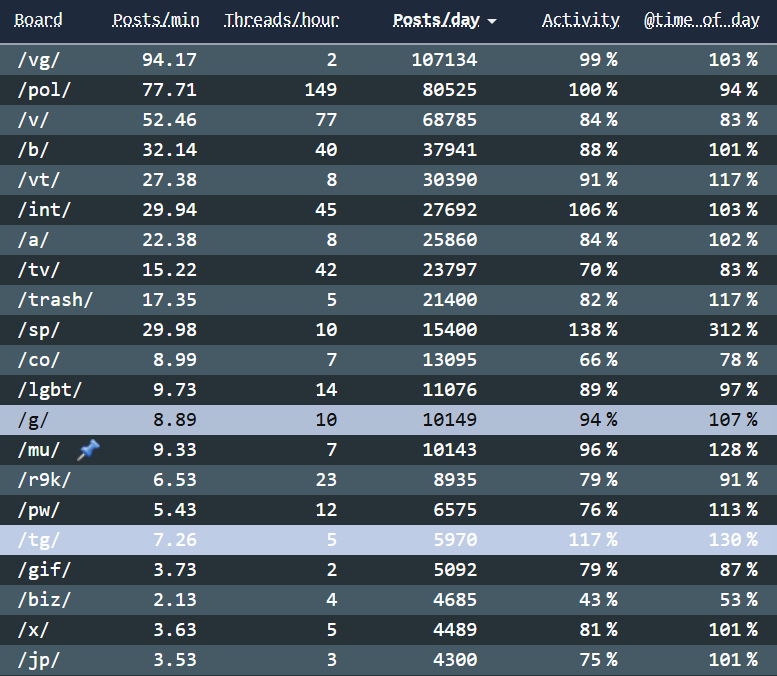Sort by @time_of_day column header

point(701,20)
